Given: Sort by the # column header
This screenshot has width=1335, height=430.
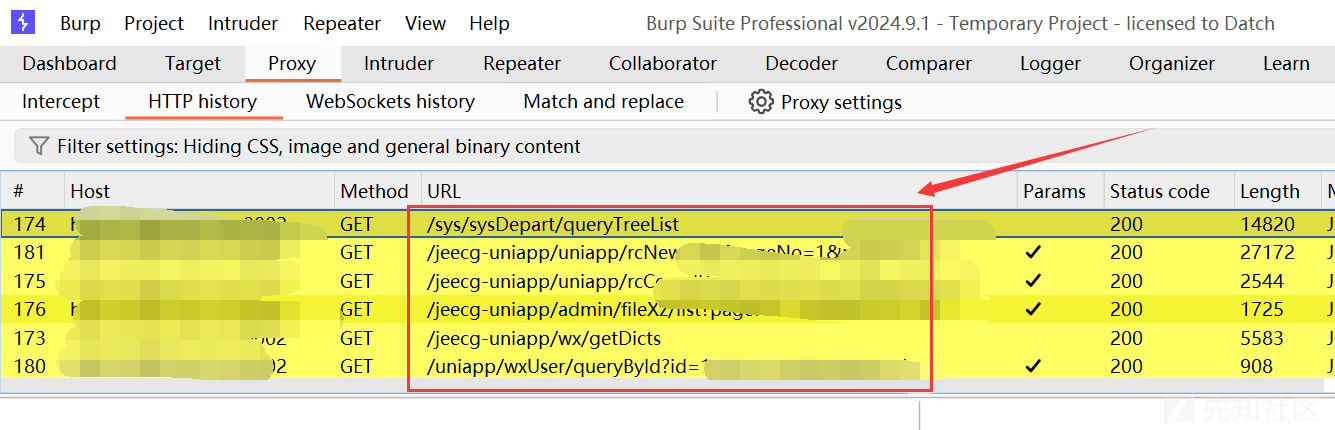Looking at the screenshot, I should 33,191.
